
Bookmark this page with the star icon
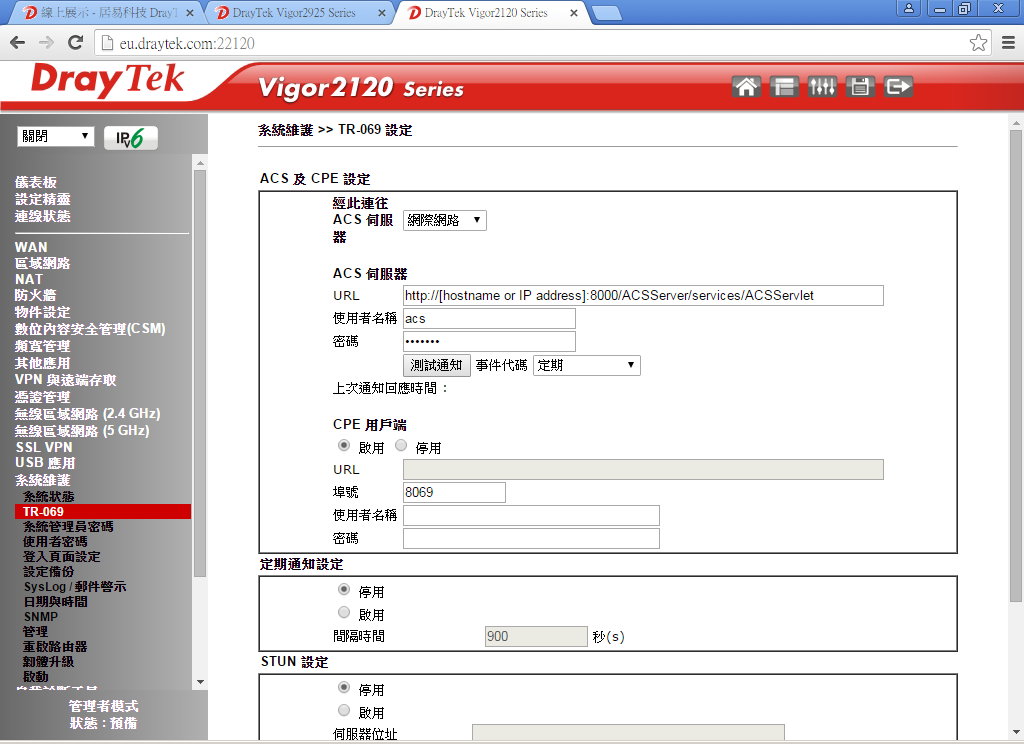(x=978, y=43)
